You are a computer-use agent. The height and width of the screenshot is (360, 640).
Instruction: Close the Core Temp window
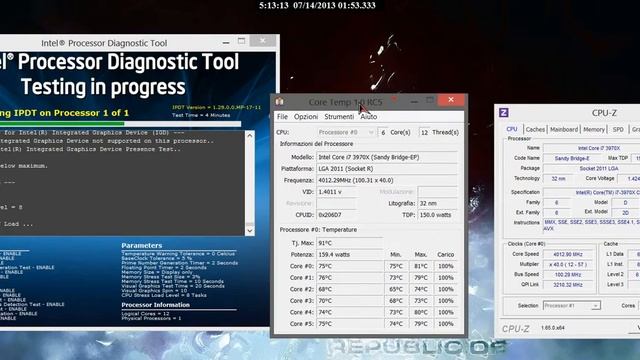coord(451,100)
